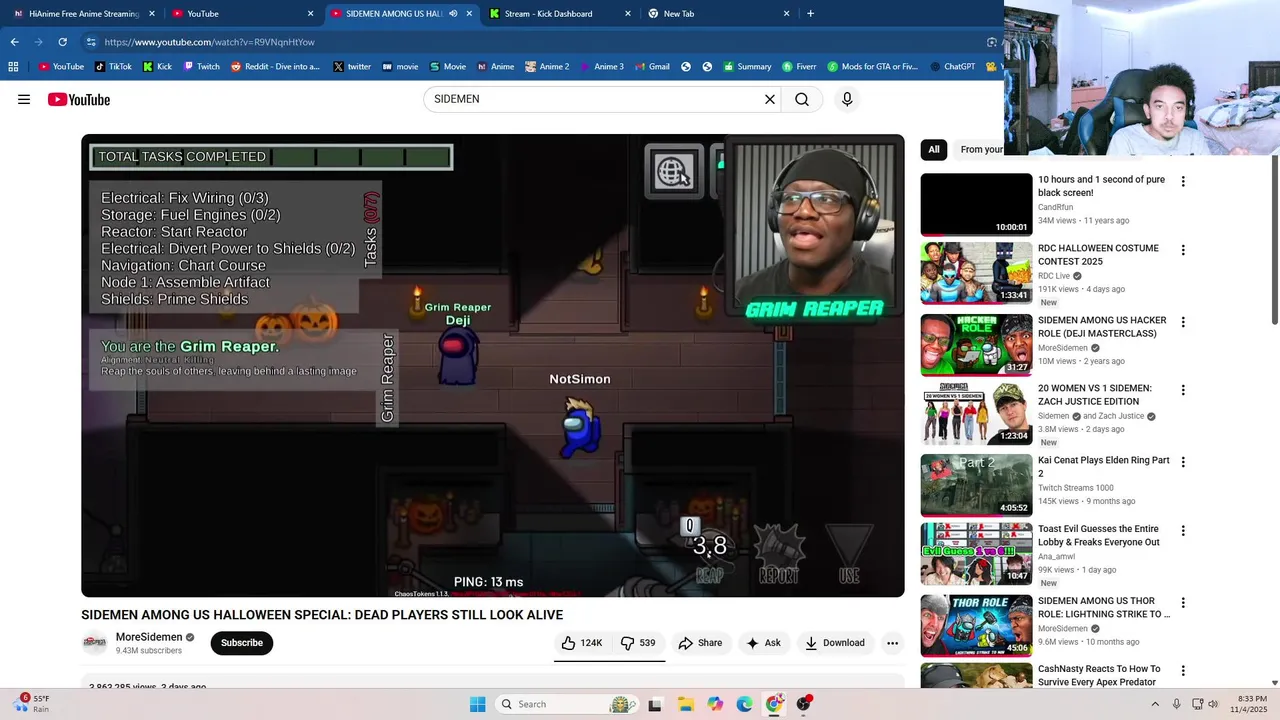Open File Explorer from taskbar
The image size is (1280, 720).
tap(685, 704)
